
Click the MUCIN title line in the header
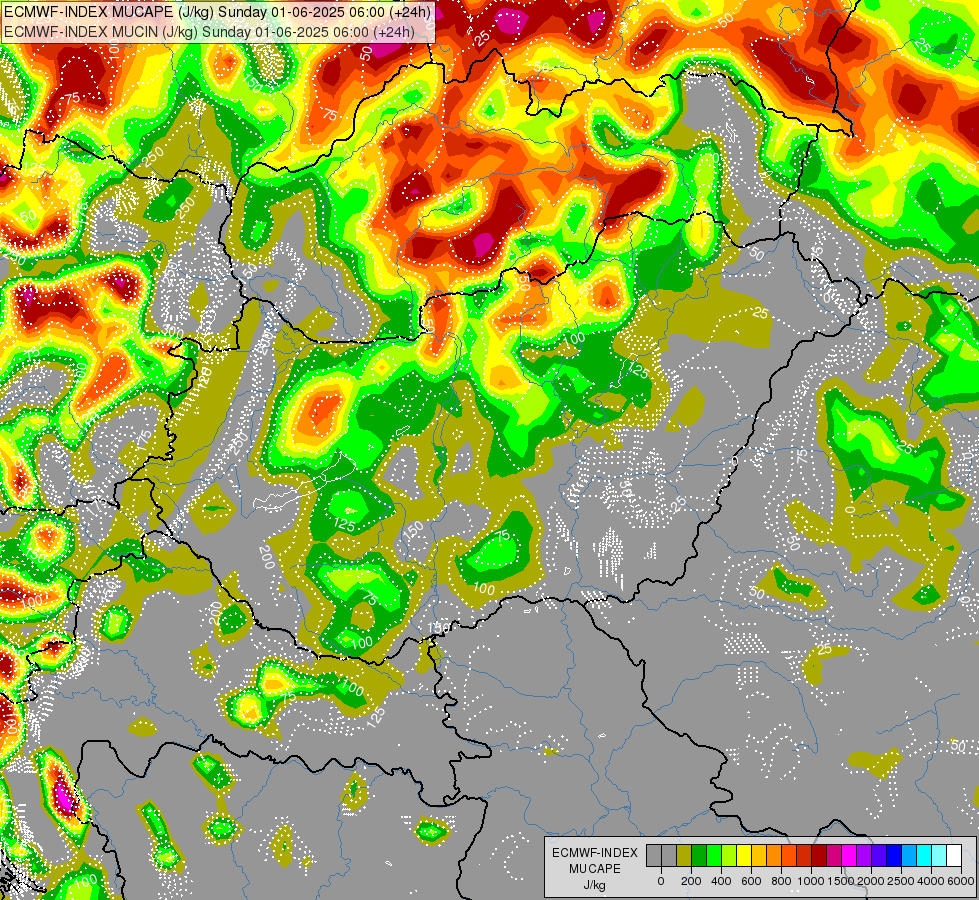tap(209, 31)
